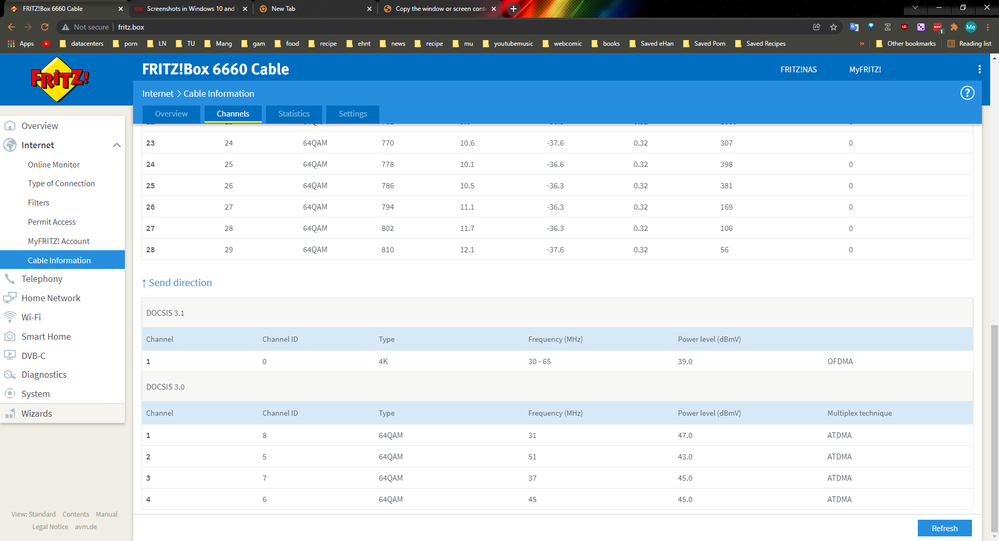999x541 pixels.
Task: Open the Extensions puzzle icon
Action: (954, 27)
